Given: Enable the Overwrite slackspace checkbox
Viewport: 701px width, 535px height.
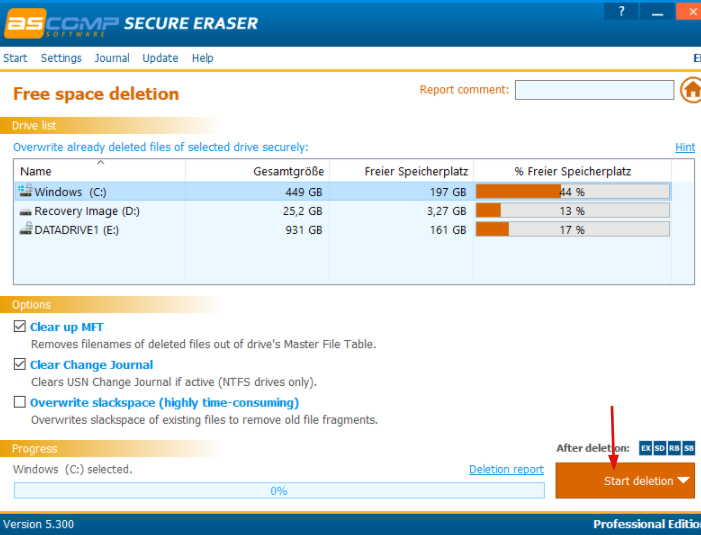Looking at the screenshot, I should click(x=20, y=402).
